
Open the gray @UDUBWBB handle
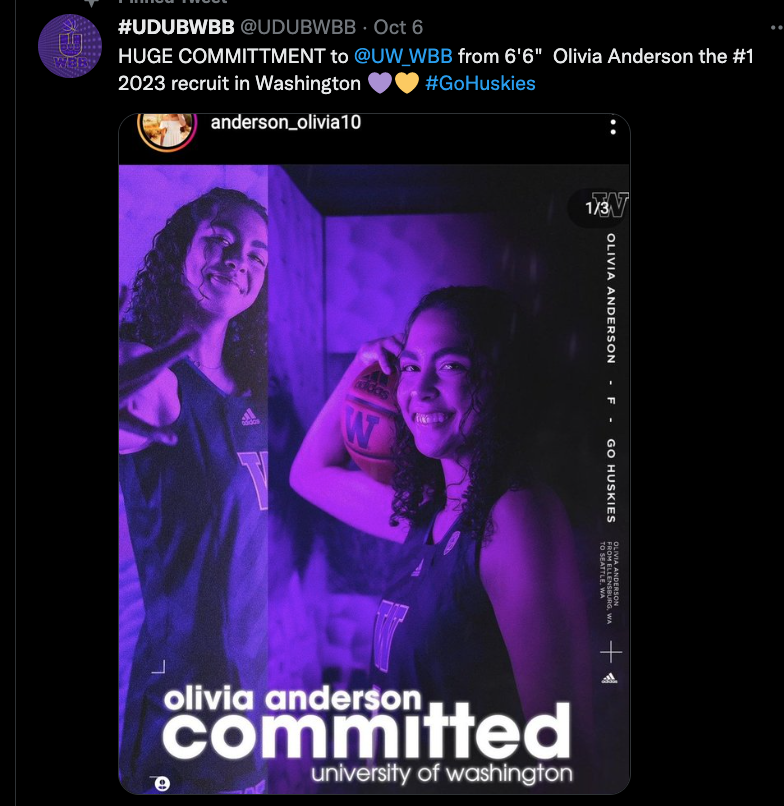tap(298, 27)
